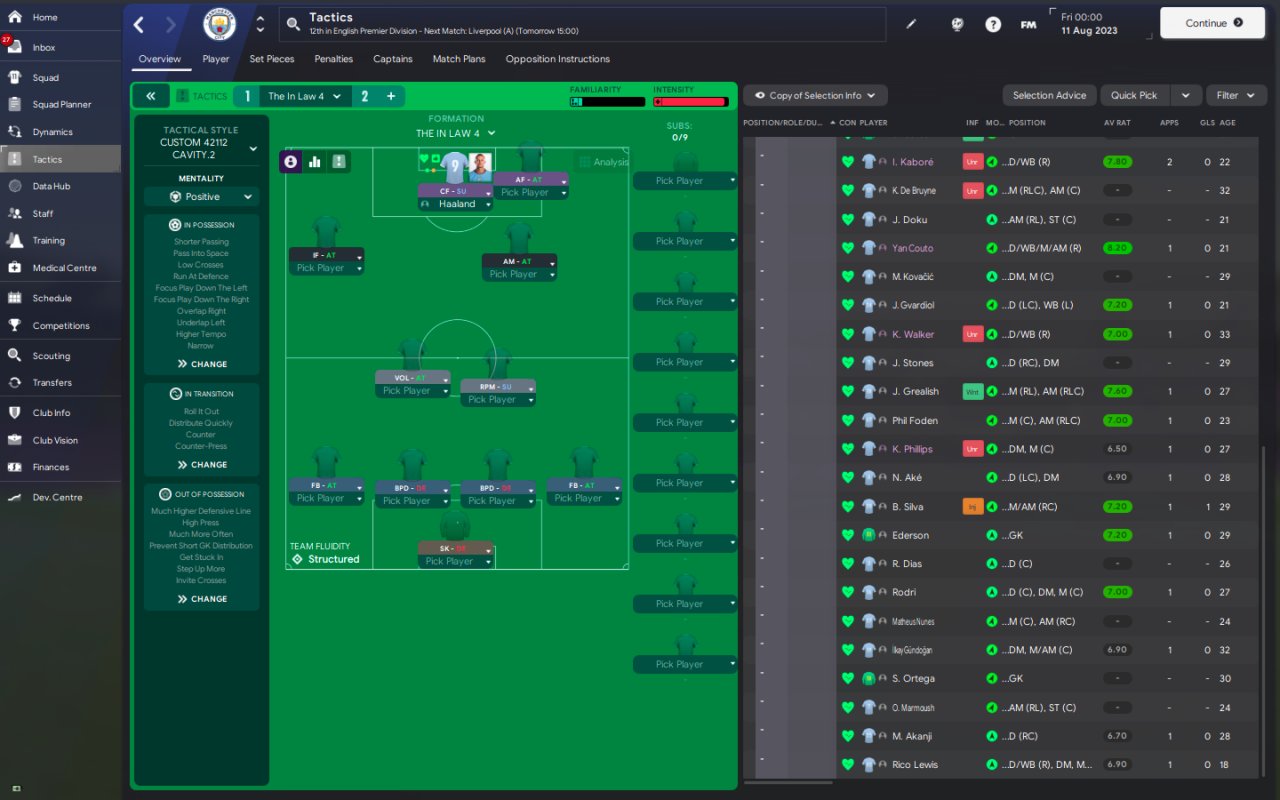Click the Club Vision icon in the sidebar
Image resolution: width=1280 pixels, height=800 pixels.
(x=15, y=440)
